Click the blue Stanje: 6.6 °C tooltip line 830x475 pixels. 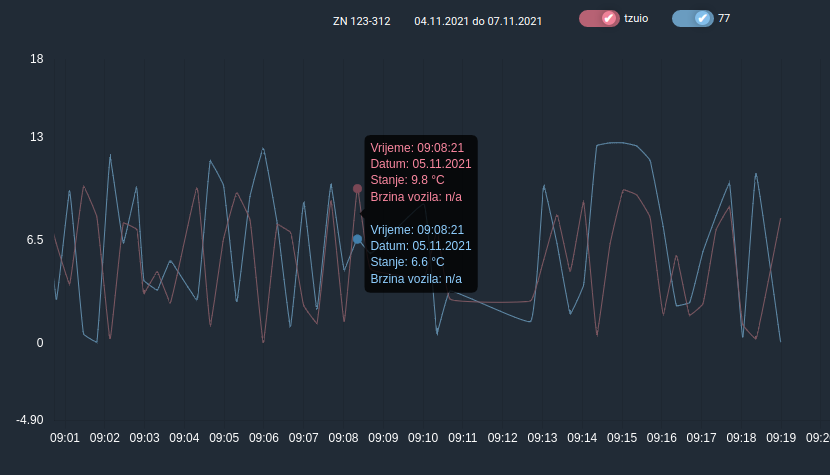pos(407,262)
